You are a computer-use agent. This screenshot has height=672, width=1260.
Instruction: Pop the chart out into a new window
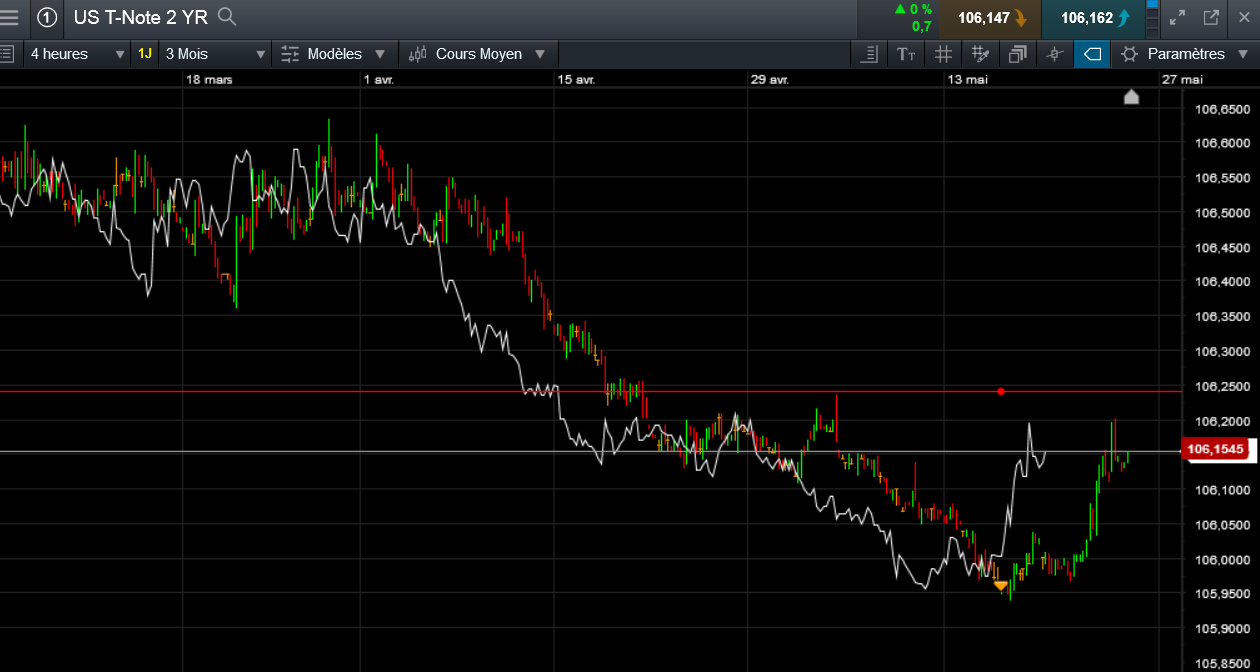1211,17
